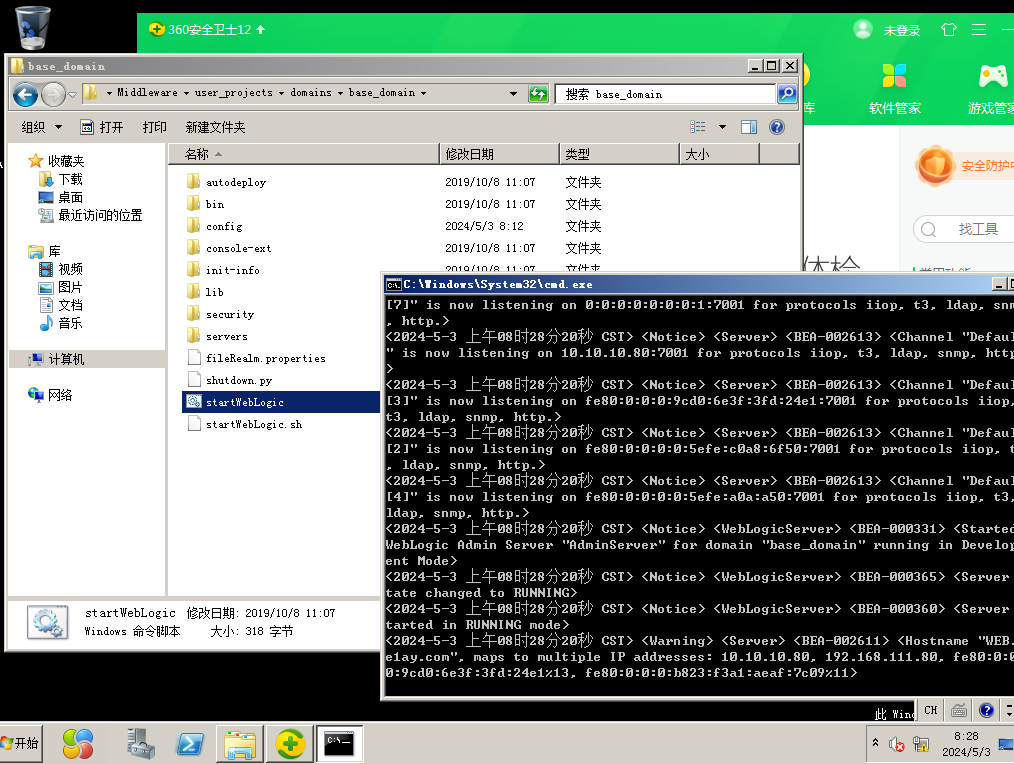Open the PowerShell taskbar icon
The width and height of the screenshot is (1014, 764).
190,744
